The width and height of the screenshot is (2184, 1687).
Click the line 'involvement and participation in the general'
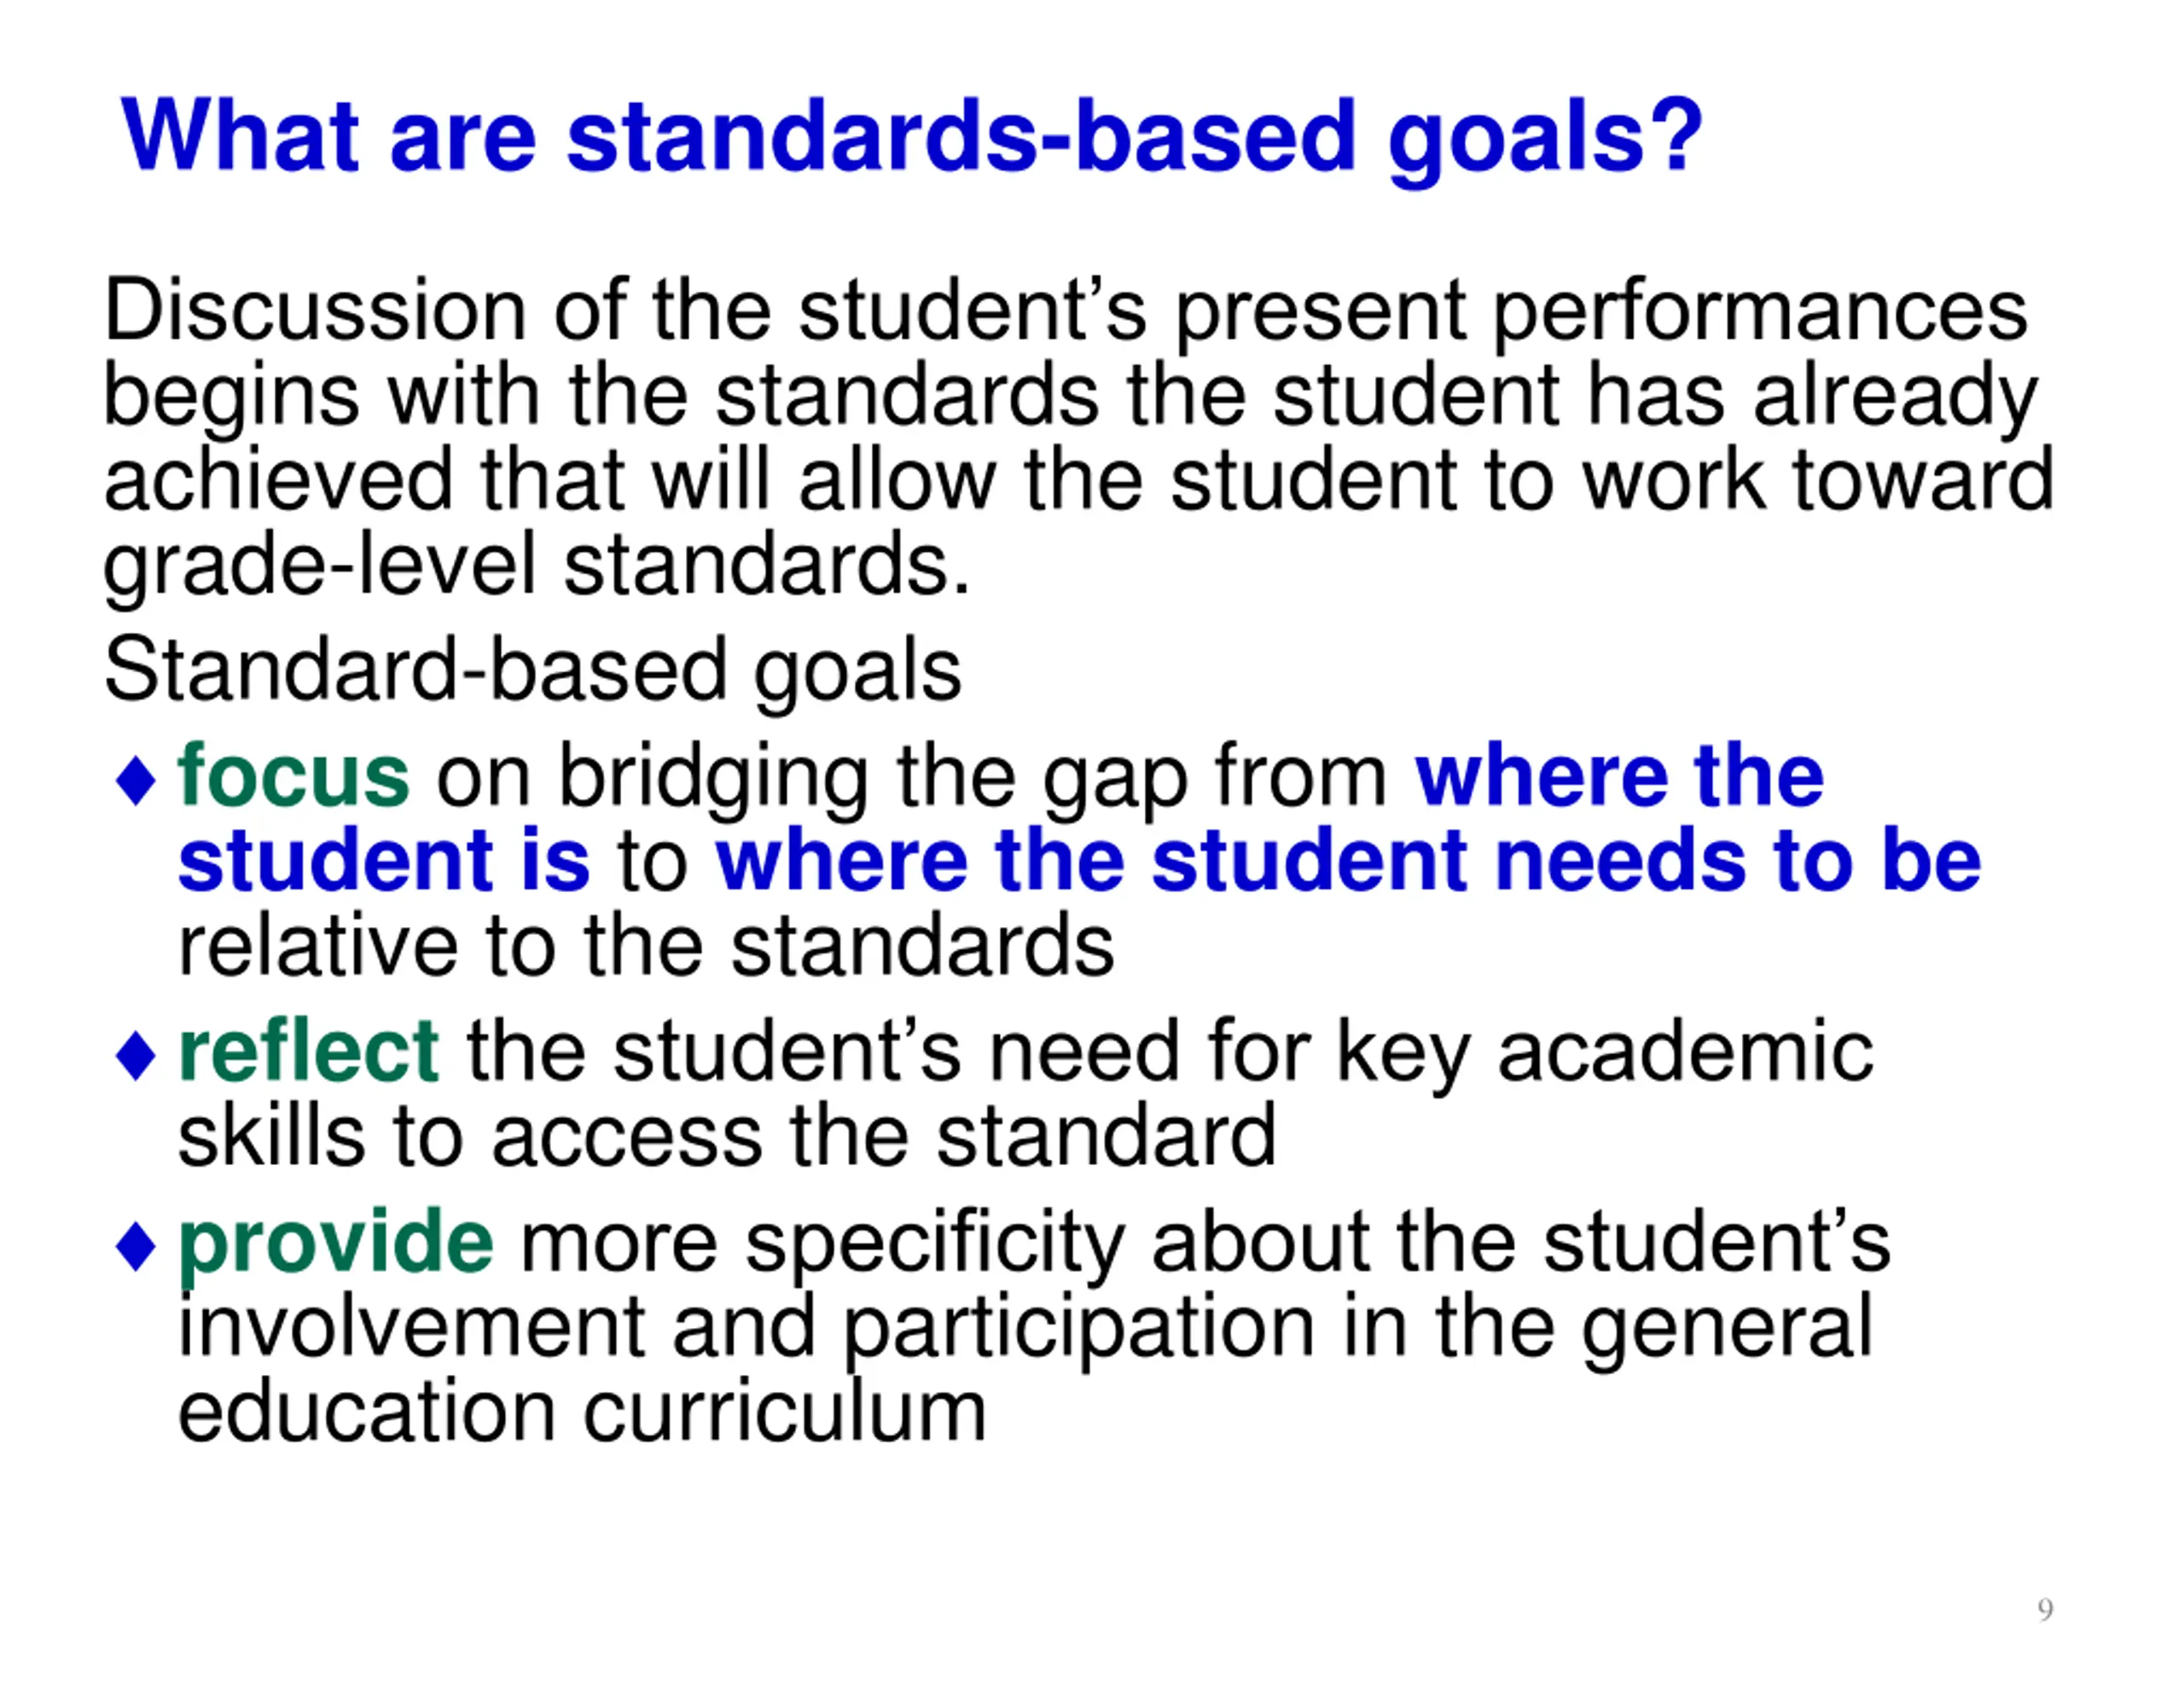pos(1025,1329)
